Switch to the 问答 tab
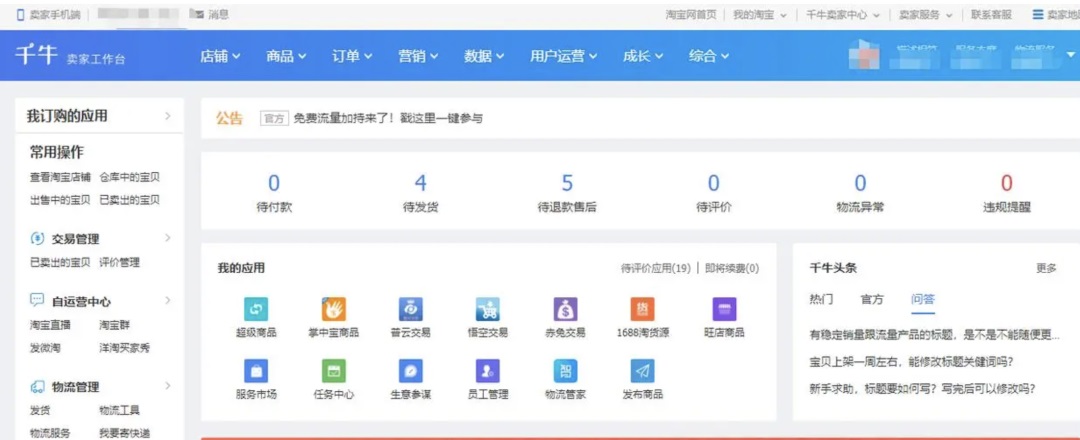The width and height of the screenshot is (1080, 440). point(922,300)
